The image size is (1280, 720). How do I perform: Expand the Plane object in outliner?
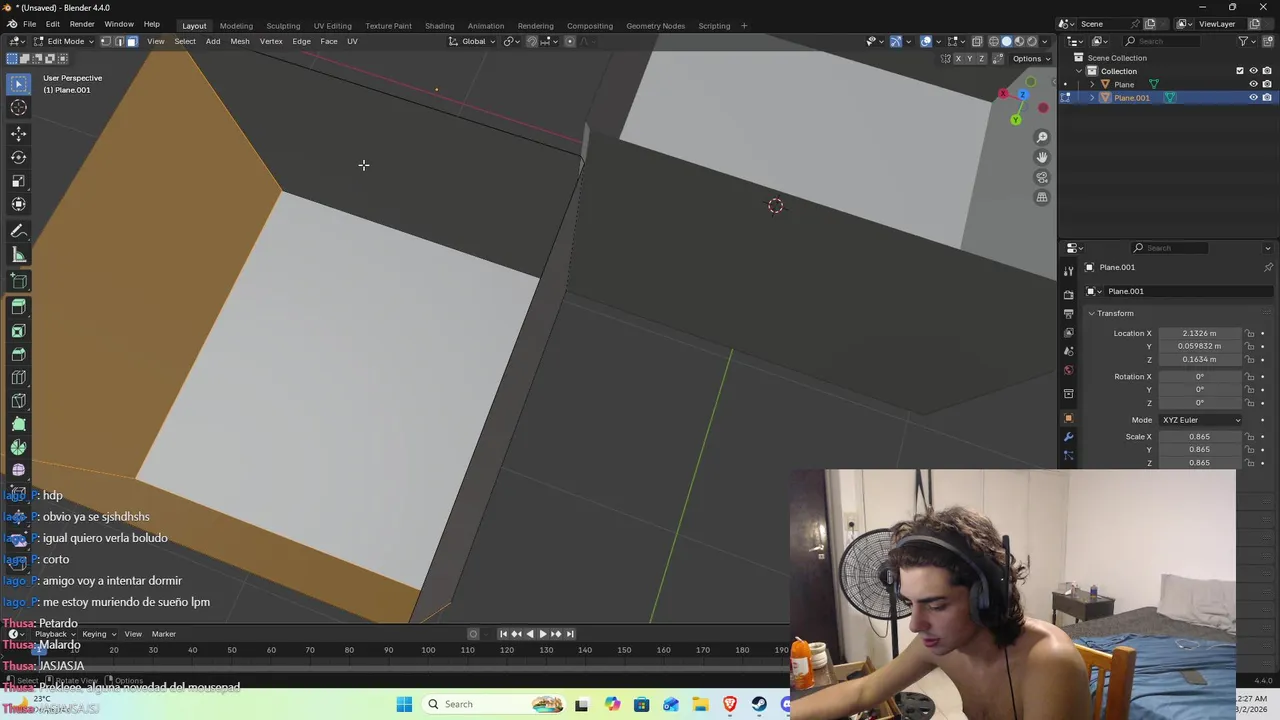(1092, 84)
